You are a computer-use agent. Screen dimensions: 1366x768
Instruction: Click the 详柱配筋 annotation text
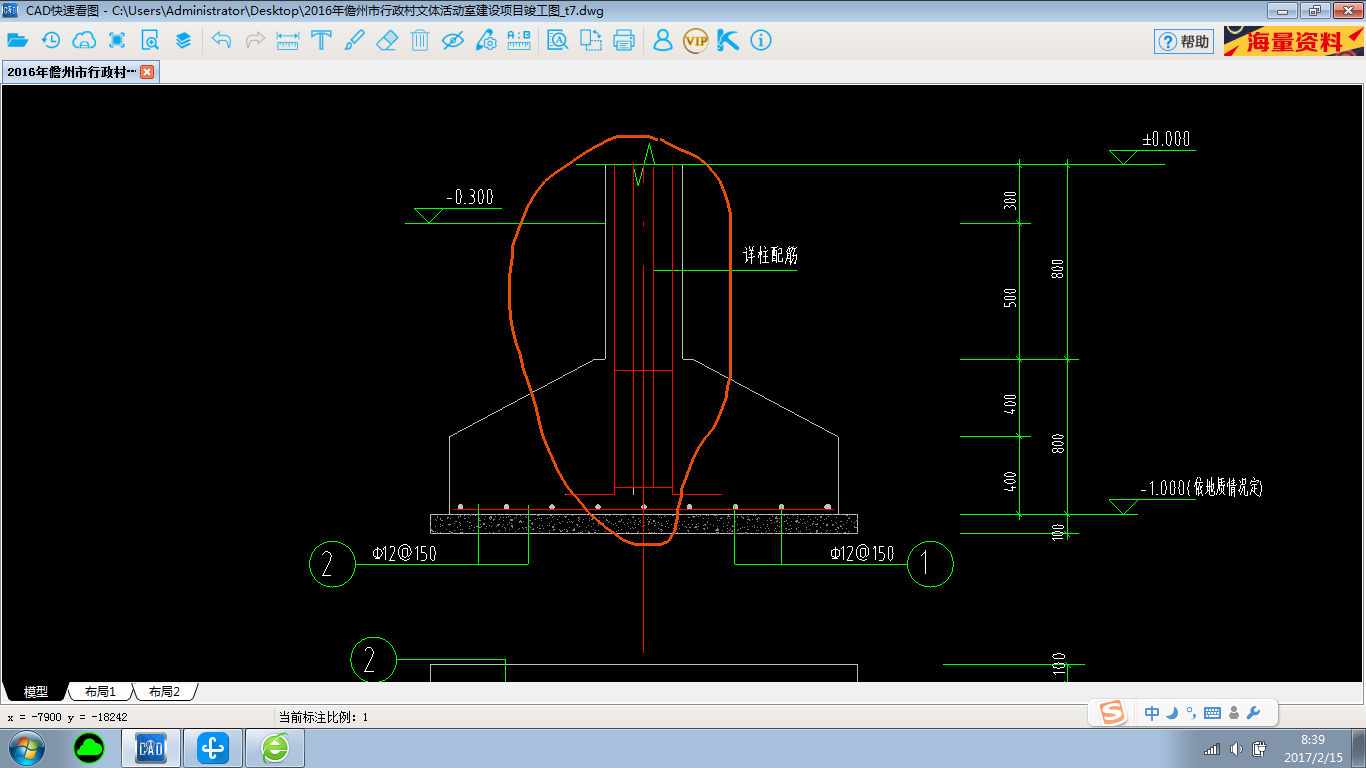(x=770, y=255)
